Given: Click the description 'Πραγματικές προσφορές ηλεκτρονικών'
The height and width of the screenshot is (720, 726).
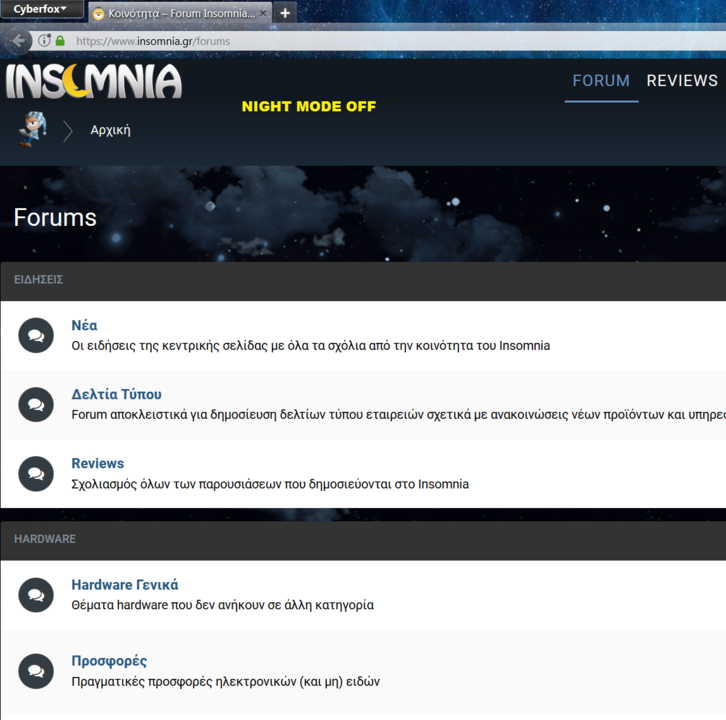Looking at the screenshot, I should [225, 682].
